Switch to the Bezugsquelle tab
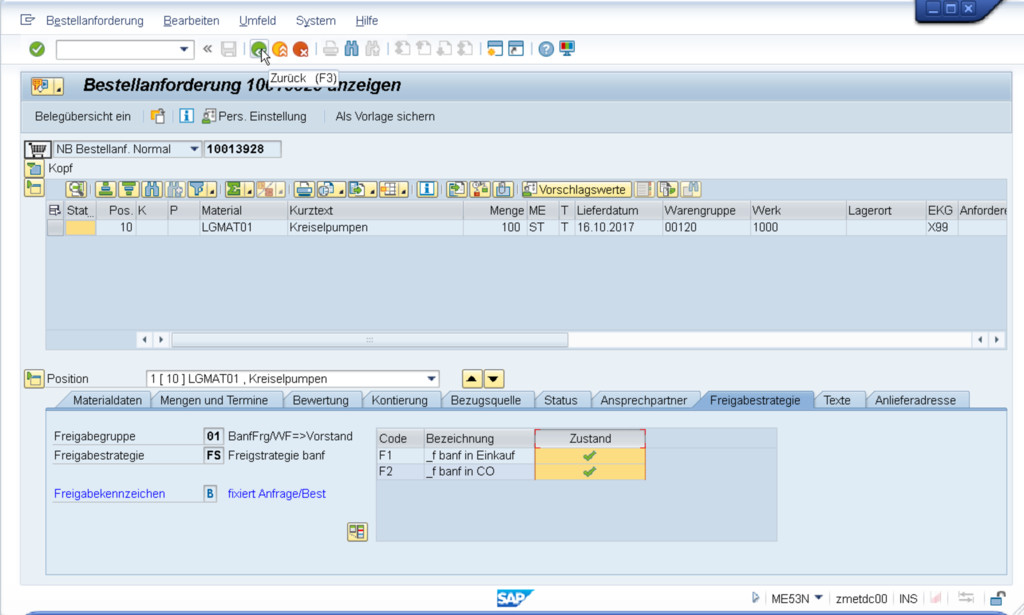The image size is (1024, 615). 485,400
